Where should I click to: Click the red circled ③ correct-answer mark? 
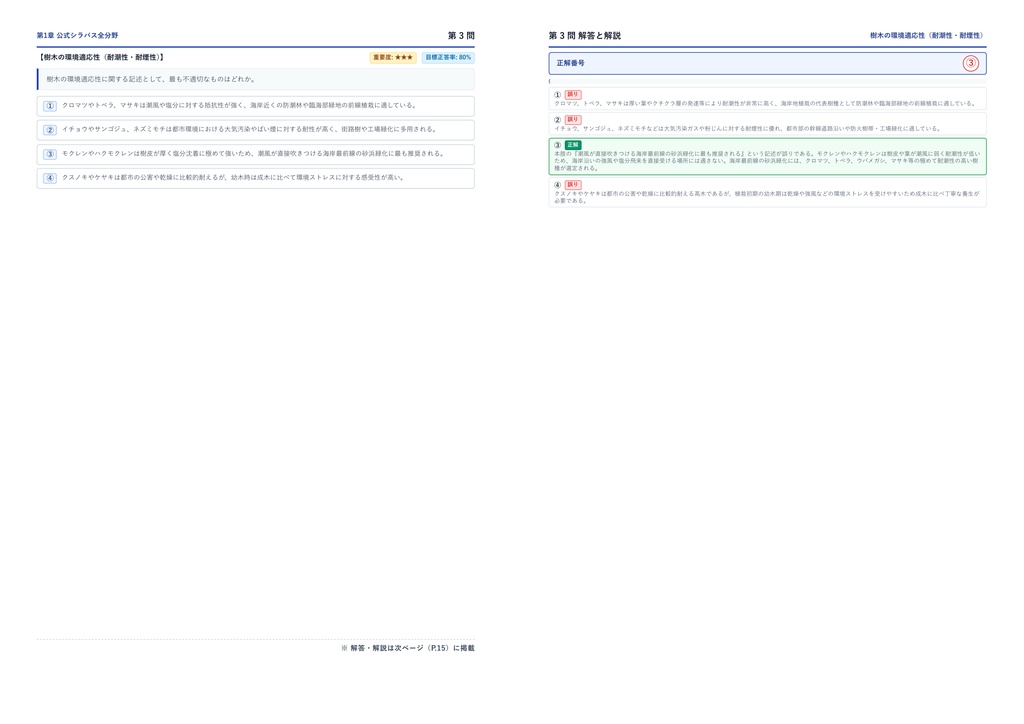pyautogui.click(x=970, y=63)
